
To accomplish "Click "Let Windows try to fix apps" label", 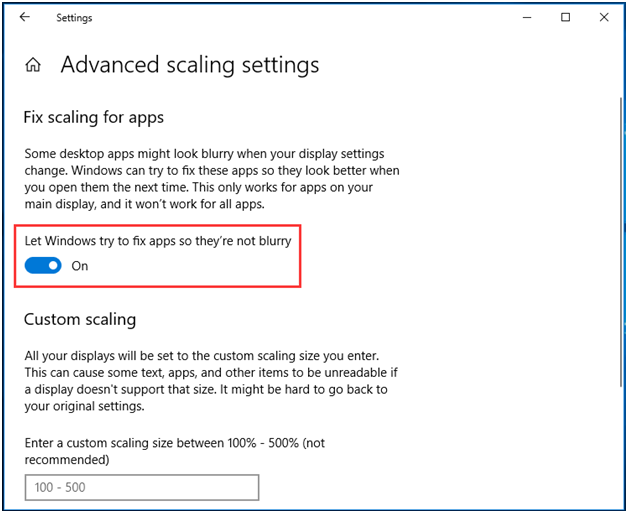I will [x=158, y=241].
